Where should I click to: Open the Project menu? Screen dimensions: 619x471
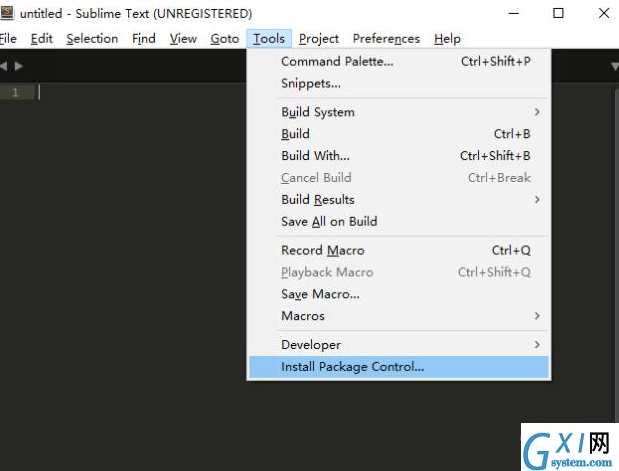pos(319,39)
